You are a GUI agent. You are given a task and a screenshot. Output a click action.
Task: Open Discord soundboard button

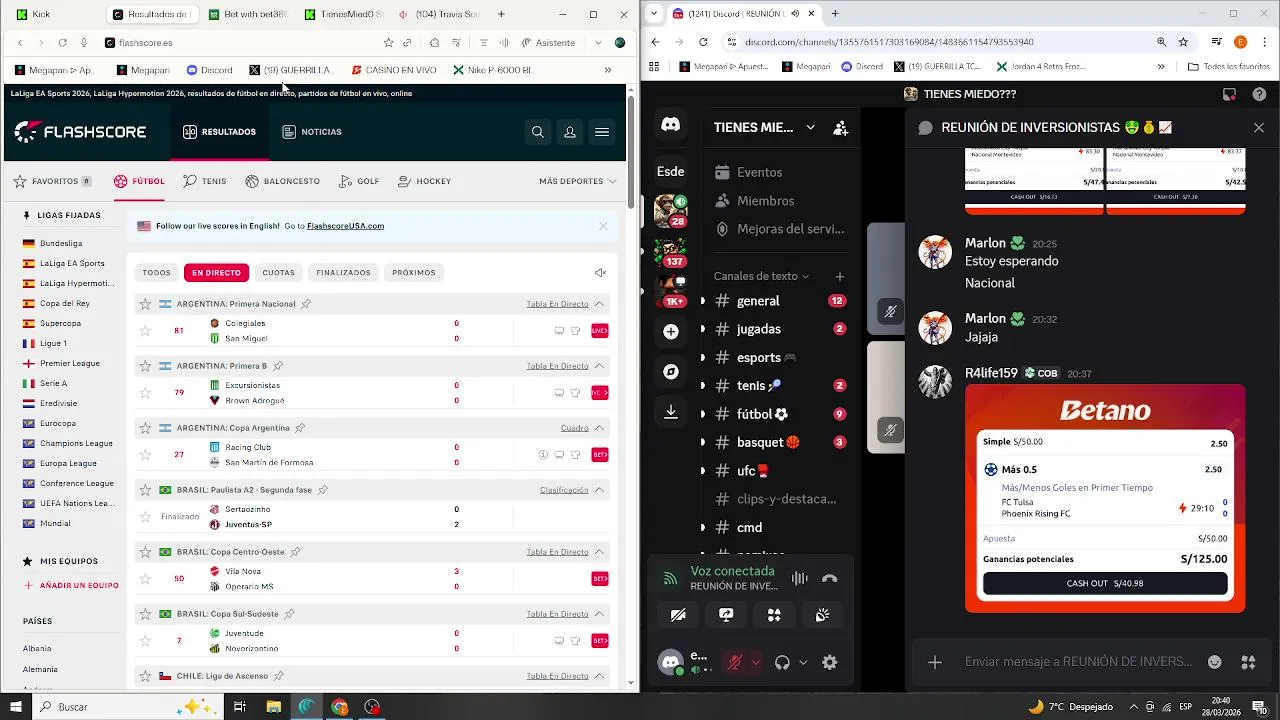pos(822,615)
